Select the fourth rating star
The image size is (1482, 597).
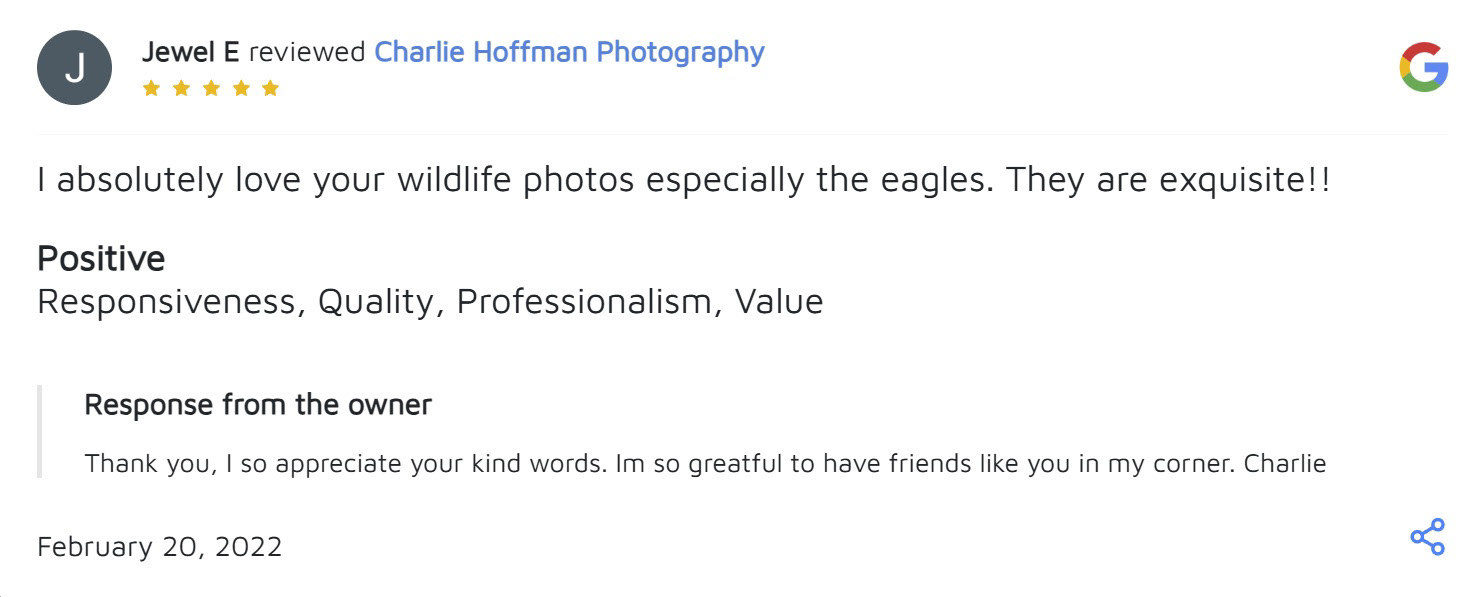(x=240, y=89)
